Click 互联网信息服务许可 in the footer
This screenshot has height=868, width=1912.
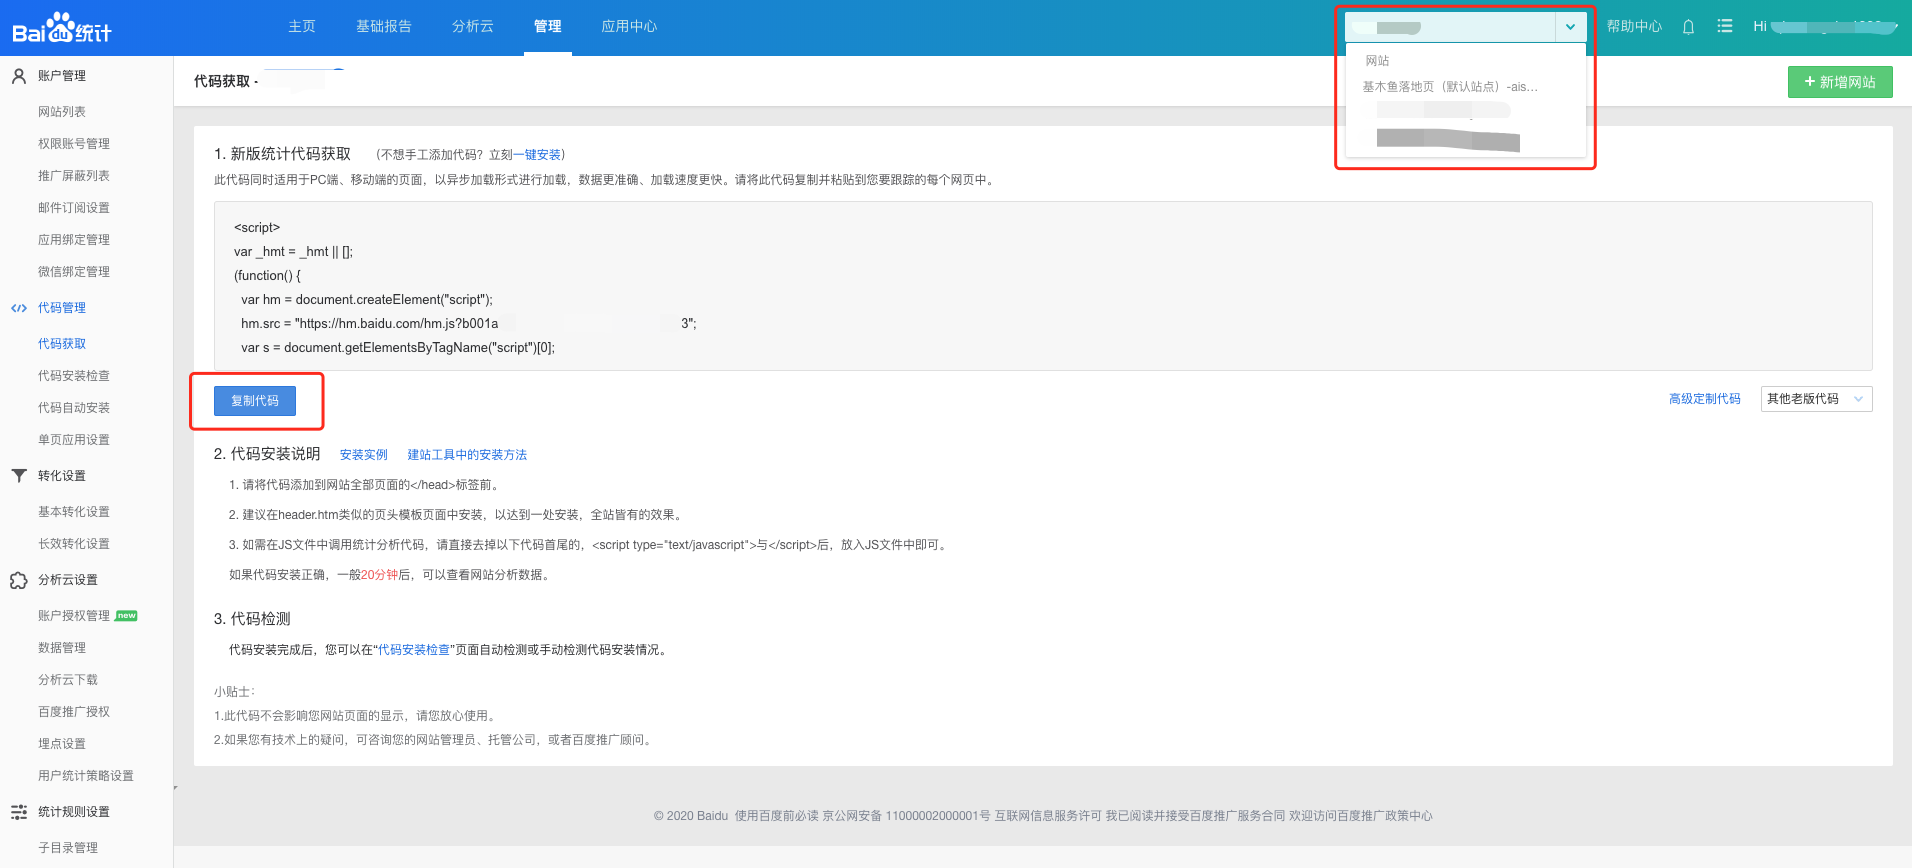coord(1048,816)
